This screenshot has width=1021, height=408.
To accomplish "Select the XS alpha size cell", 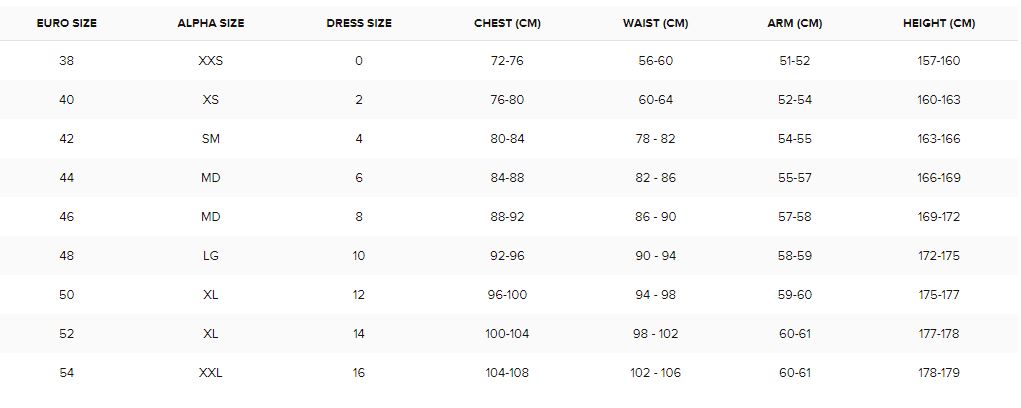I will pos(211,100).
